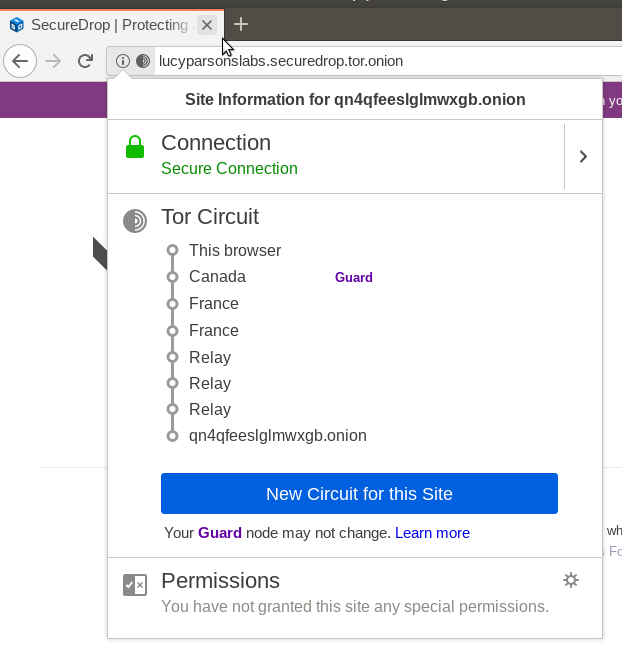This screenshot has height=649, width=622.
Task: Open the Learn more link
Action: pyautogui.click(x=432, y=533)
